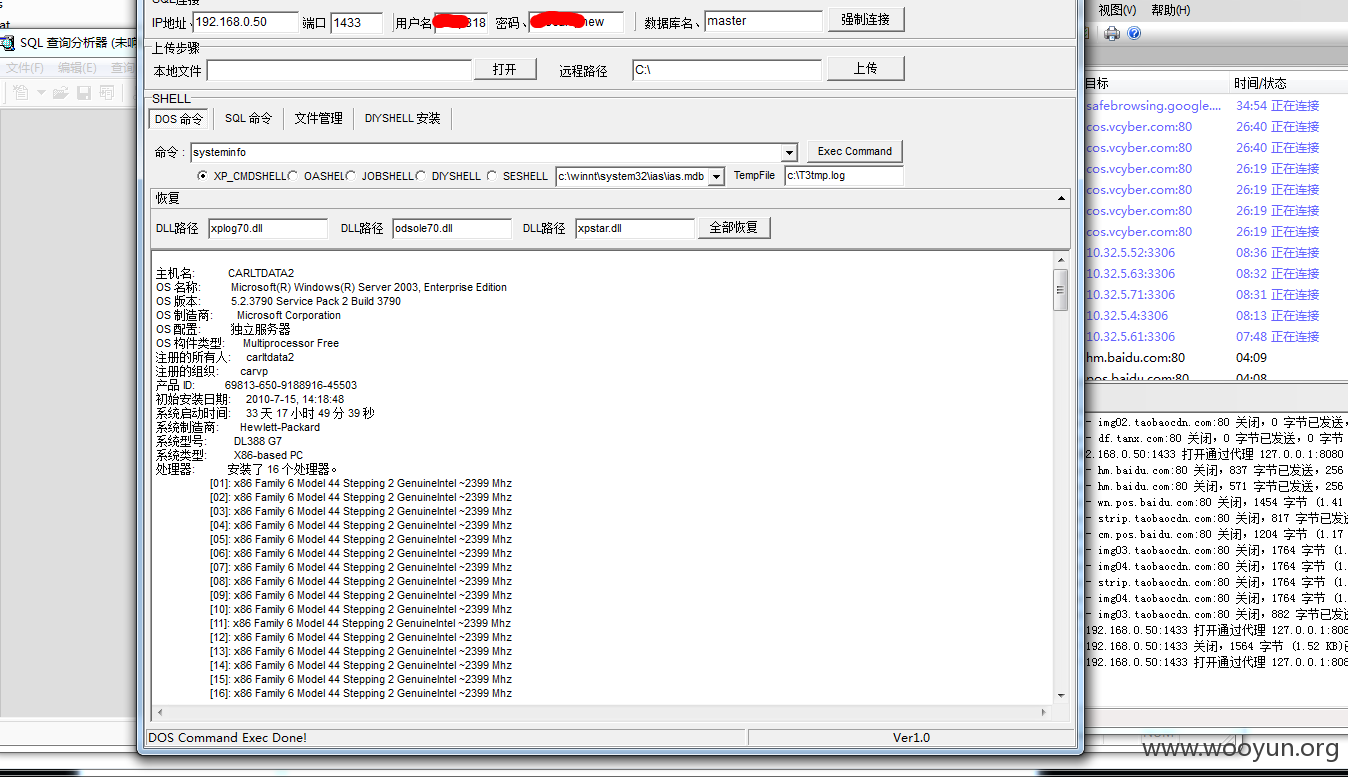
Task: Click the output pane horizontal scroll-right arrow
Action: tap(1045, 712)
